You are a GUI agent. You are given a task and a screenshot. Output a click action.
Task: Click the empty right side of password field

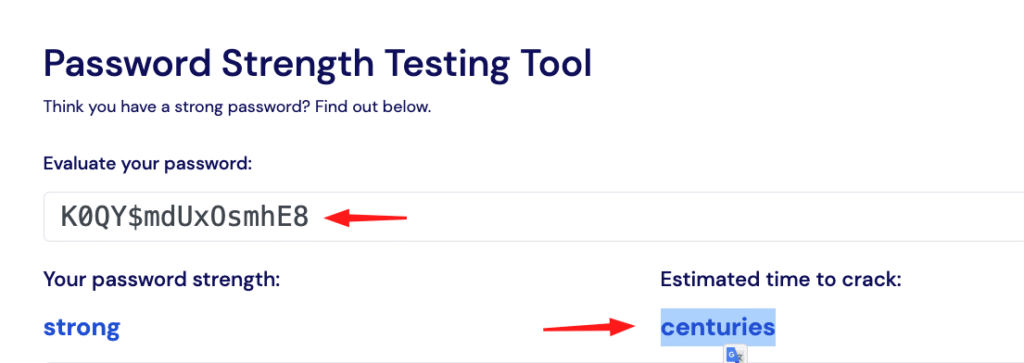tap(718, 217)
